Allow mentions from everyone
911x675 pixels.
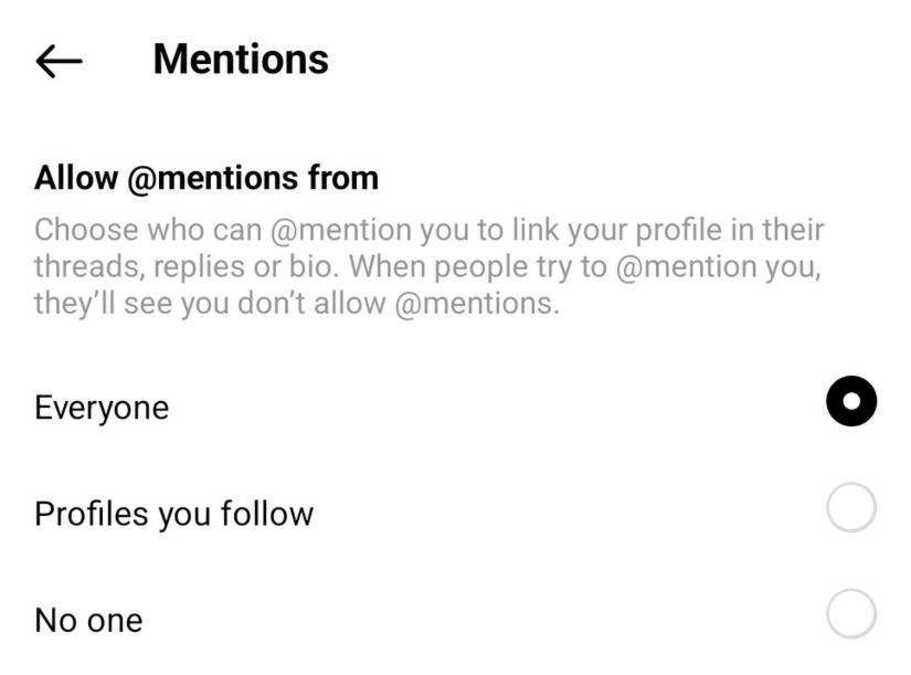[851, 402]
